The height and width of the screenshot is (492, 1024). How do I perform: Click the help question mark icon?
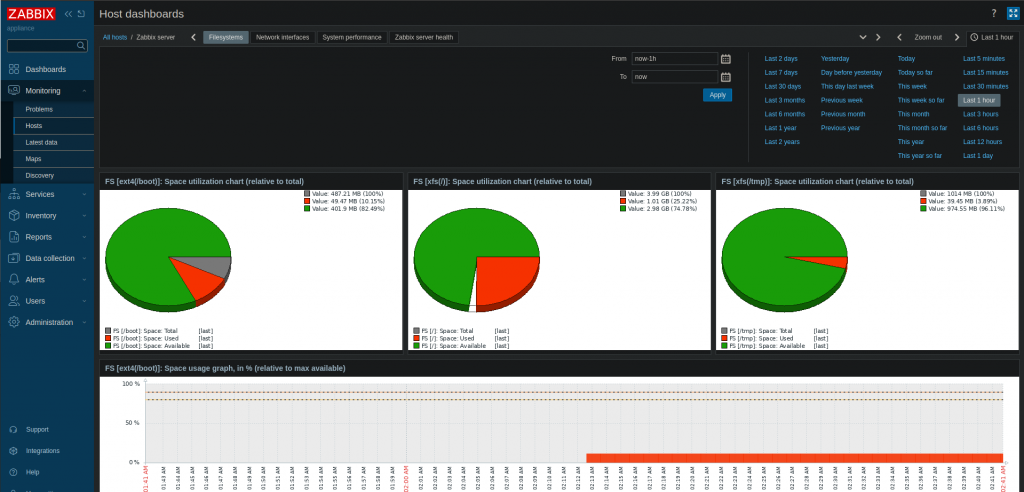(x=994, y=14)
